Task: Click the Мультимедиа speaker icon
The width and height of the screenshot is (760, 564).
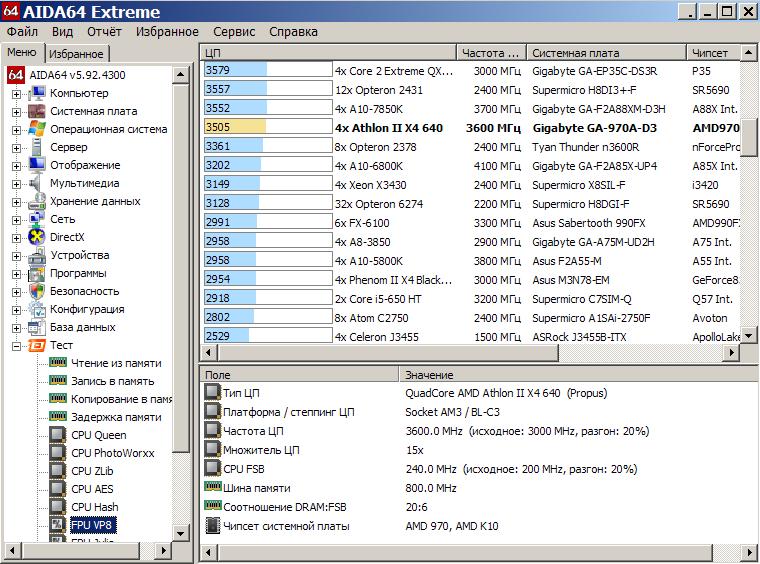Action: [x=37, y=183]
